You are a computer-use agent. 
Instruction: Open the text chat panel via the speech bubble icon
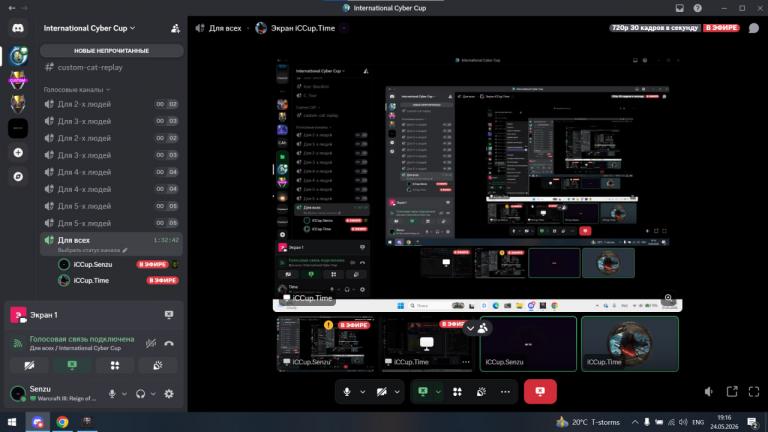tap(754, 28)
